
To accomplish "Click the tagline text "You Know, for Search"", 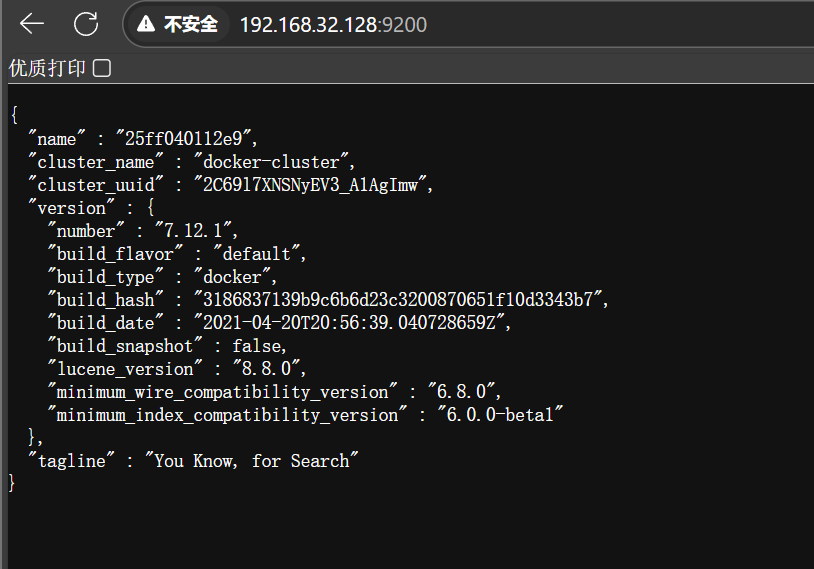I will pos(251,461).
